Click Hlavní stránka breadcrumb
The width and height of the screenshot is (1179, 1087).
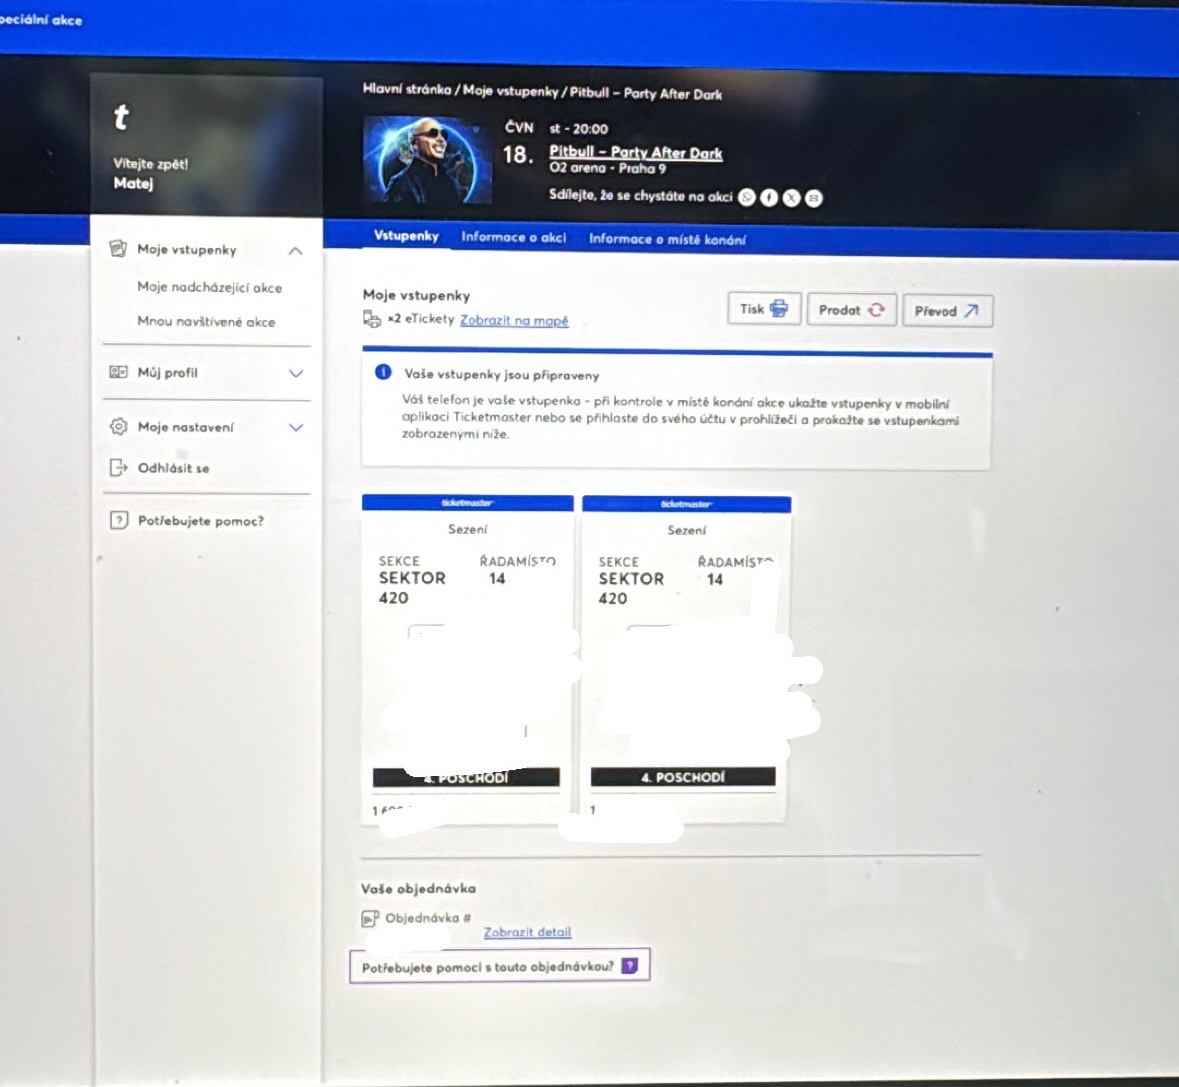407,89
